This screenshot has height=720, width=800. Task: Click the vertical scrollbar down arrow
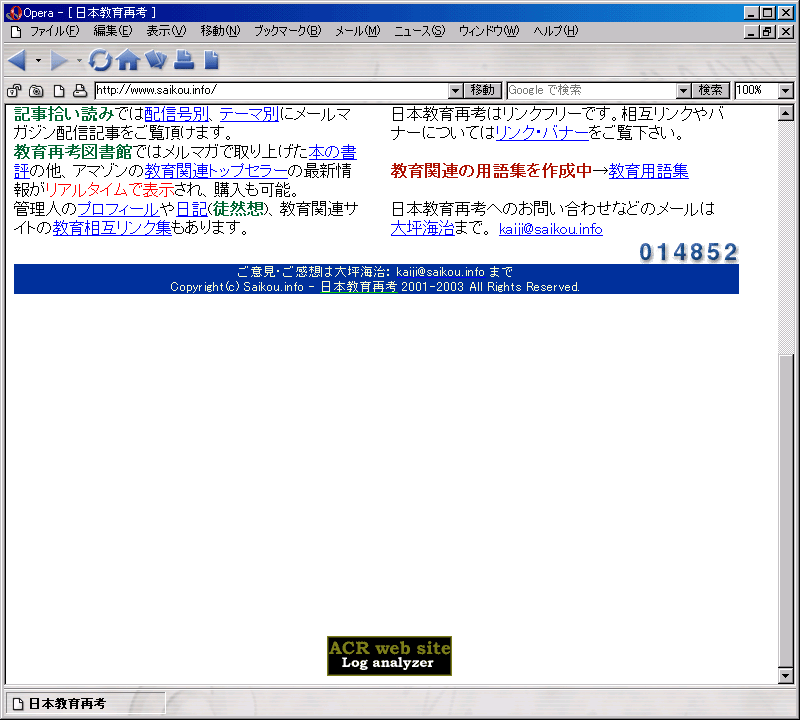786,676
